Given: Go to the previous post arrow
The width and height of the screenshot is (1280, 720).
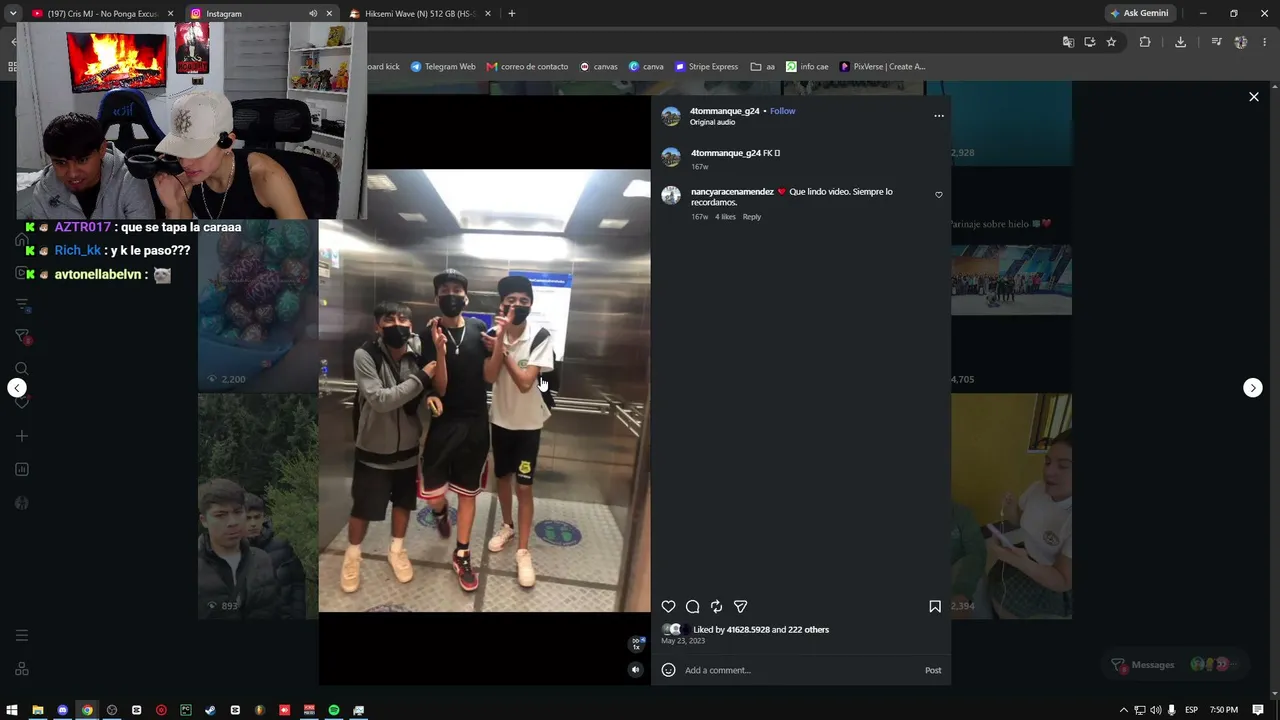Looking at the screenshot, I should [17, 388].
